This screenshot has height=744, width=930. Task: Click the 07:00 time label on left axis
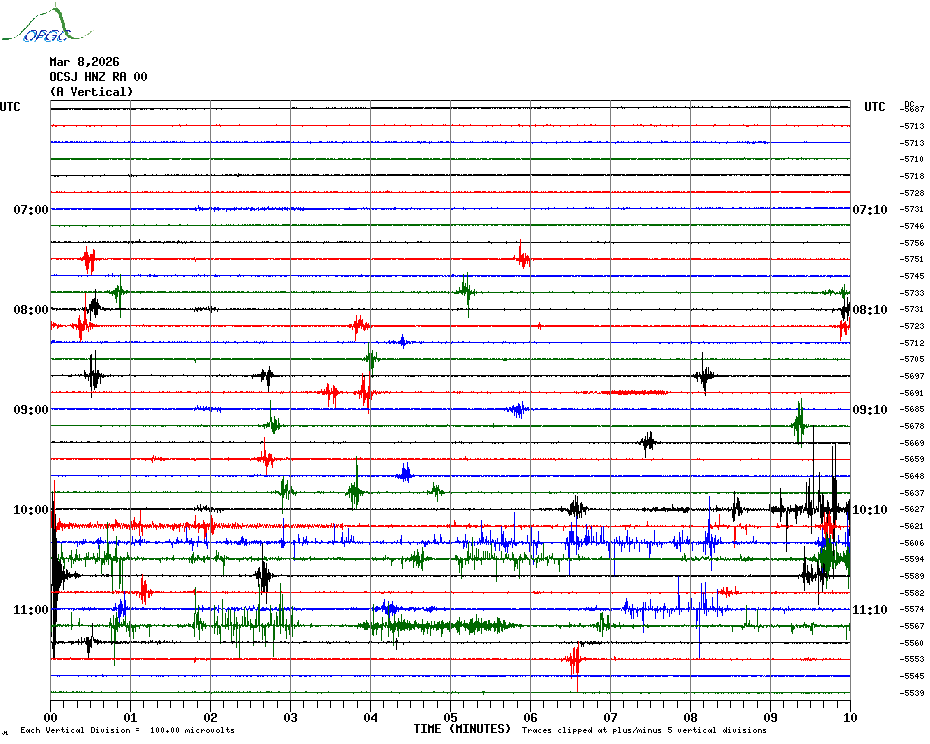click(x=30, y=210)
